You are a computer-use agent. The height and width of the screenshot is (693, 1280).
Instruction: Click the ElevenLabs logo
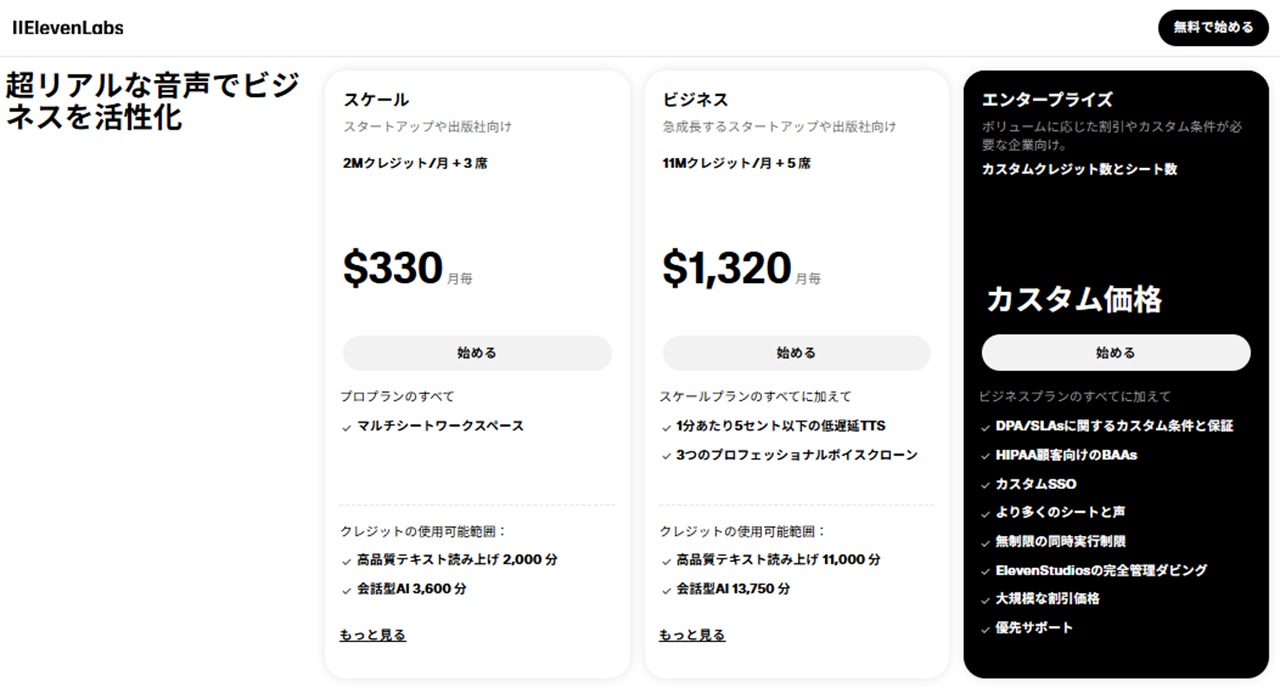coord(68,28)
